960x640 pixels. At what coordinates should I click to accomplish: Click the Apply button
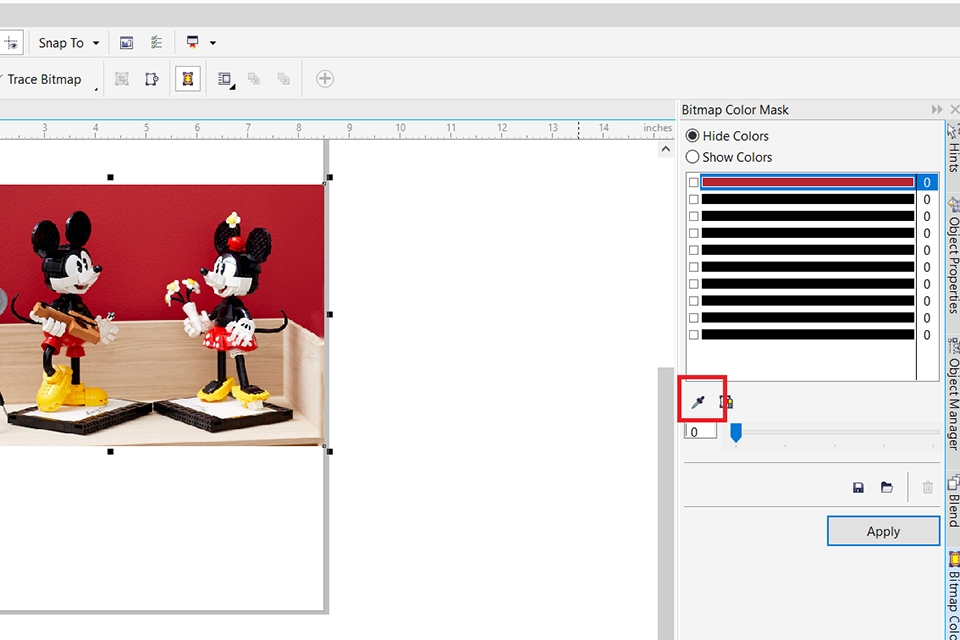[x=883, y=531]
